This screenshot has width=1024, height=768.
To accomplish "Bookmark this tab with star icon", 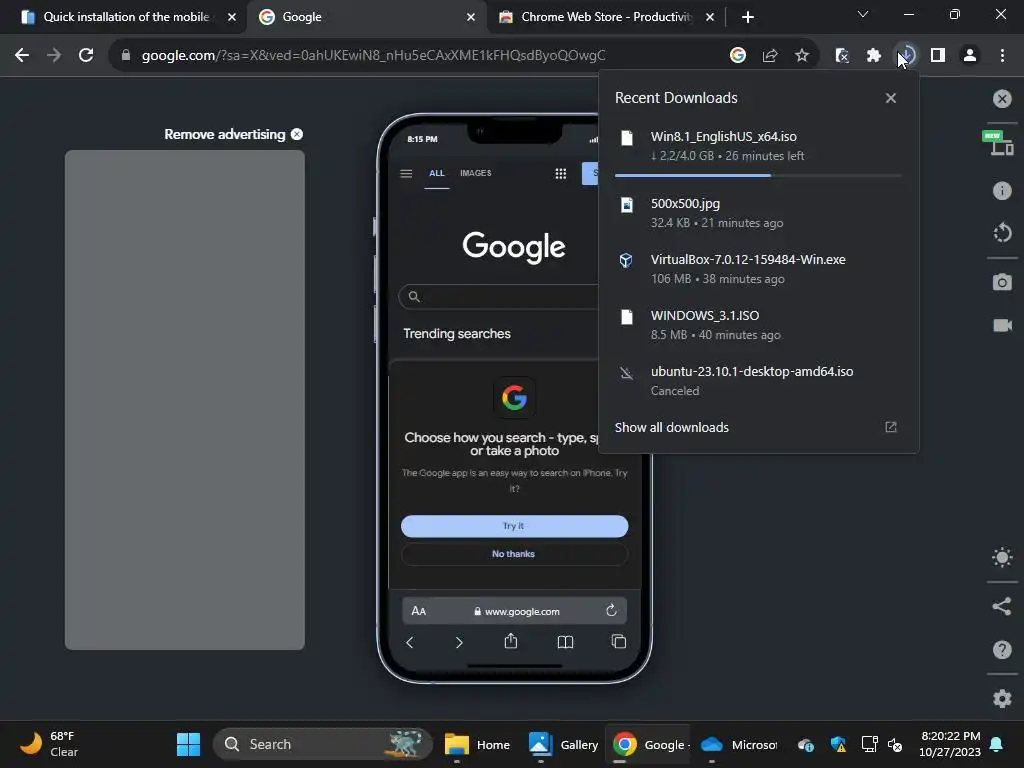I will pos(802,56).
